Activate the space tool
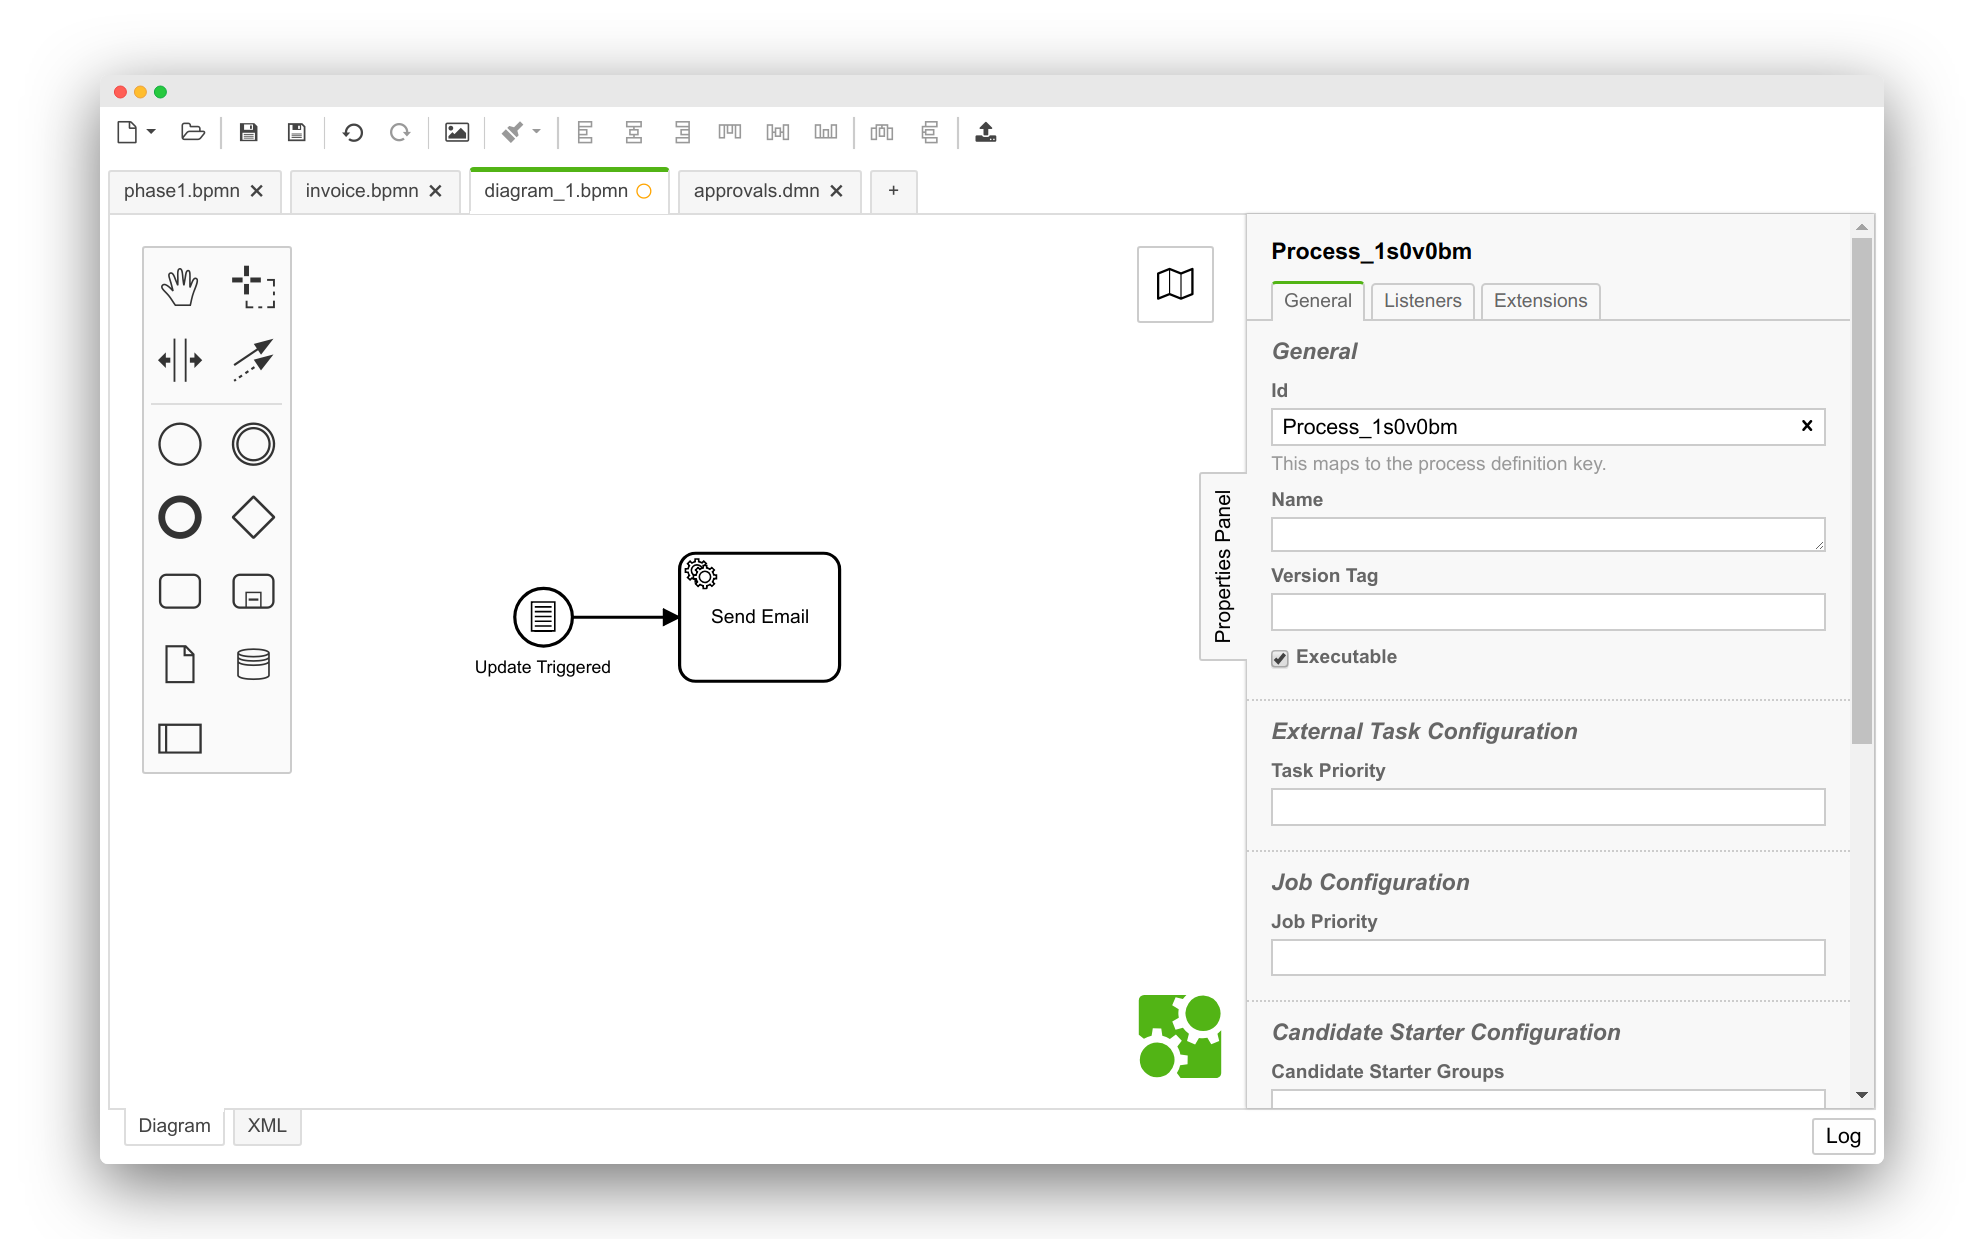This screenshot has width=1984, height=1239. click(180, 360)
